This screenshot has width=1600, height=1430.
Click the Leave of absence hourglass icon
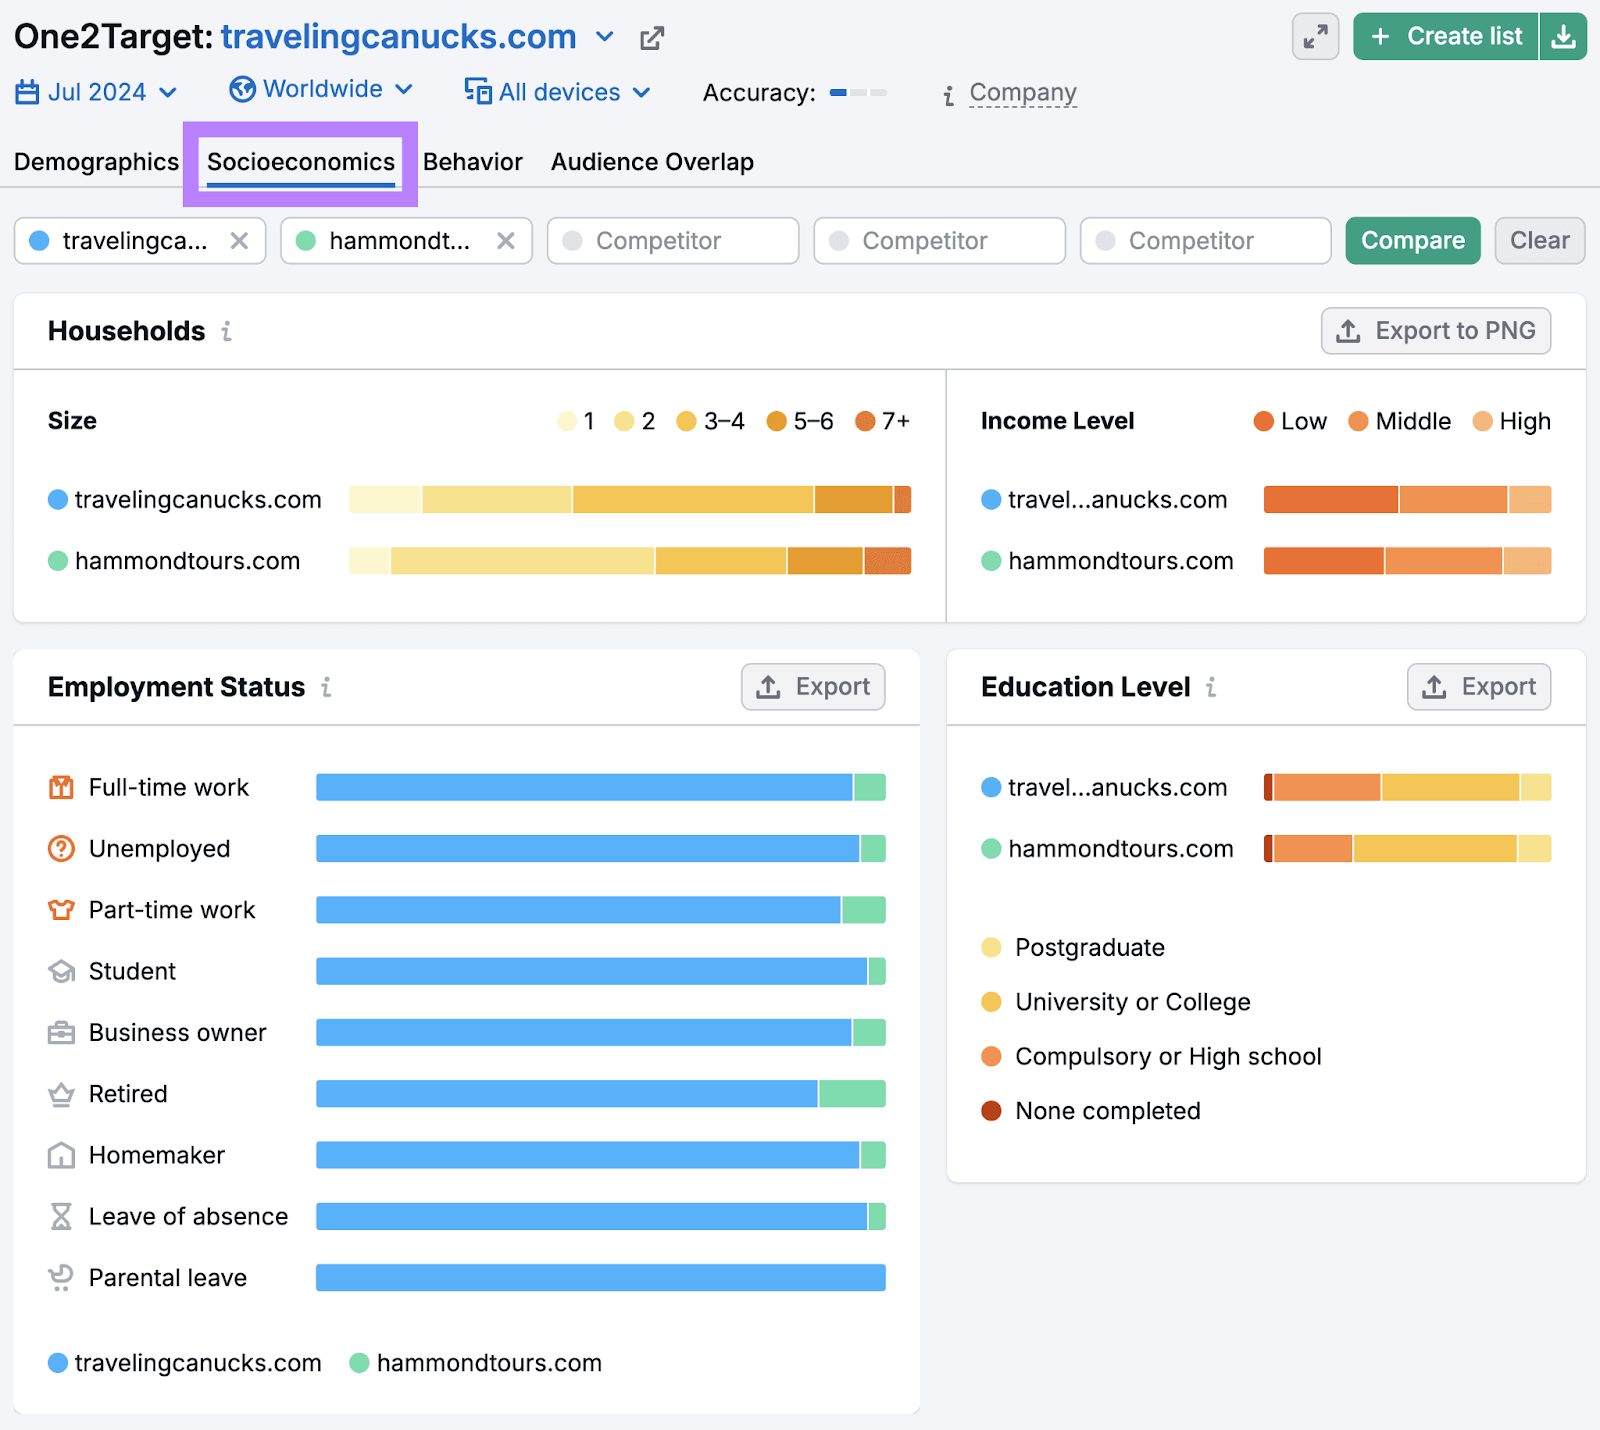[61, 1217]
